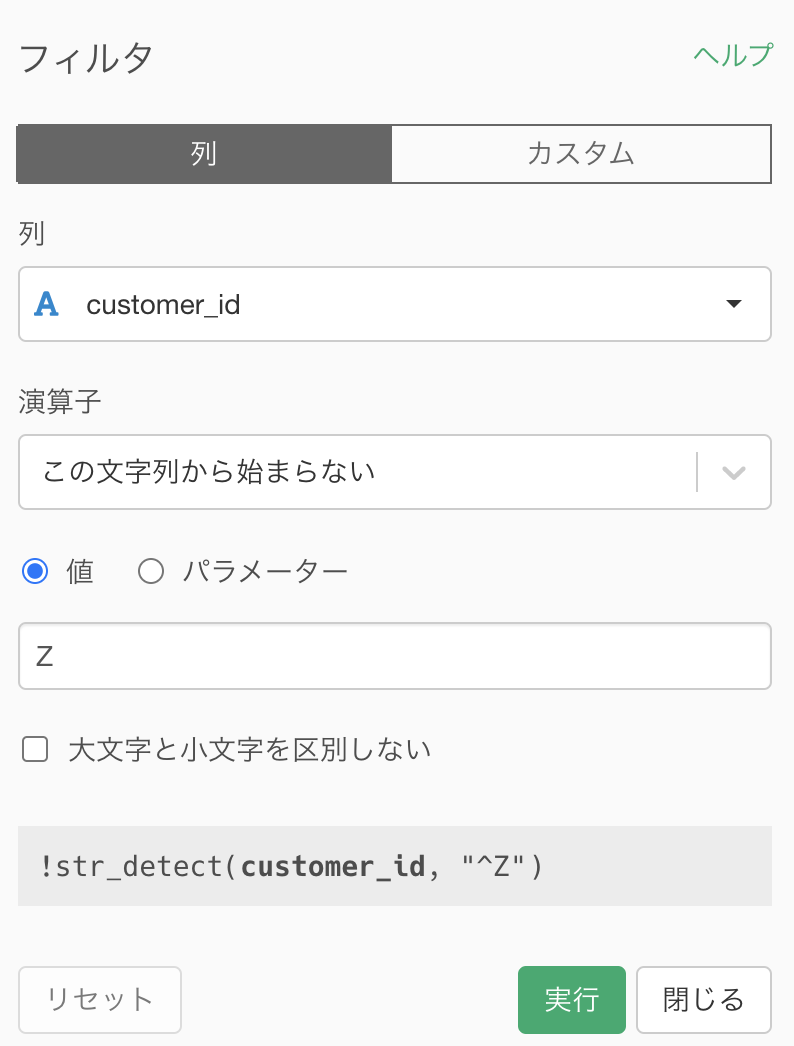The height and width of the screenshot is (1046, 794).
Task: Select the パラメーター radio button
Action: [151, 572]
